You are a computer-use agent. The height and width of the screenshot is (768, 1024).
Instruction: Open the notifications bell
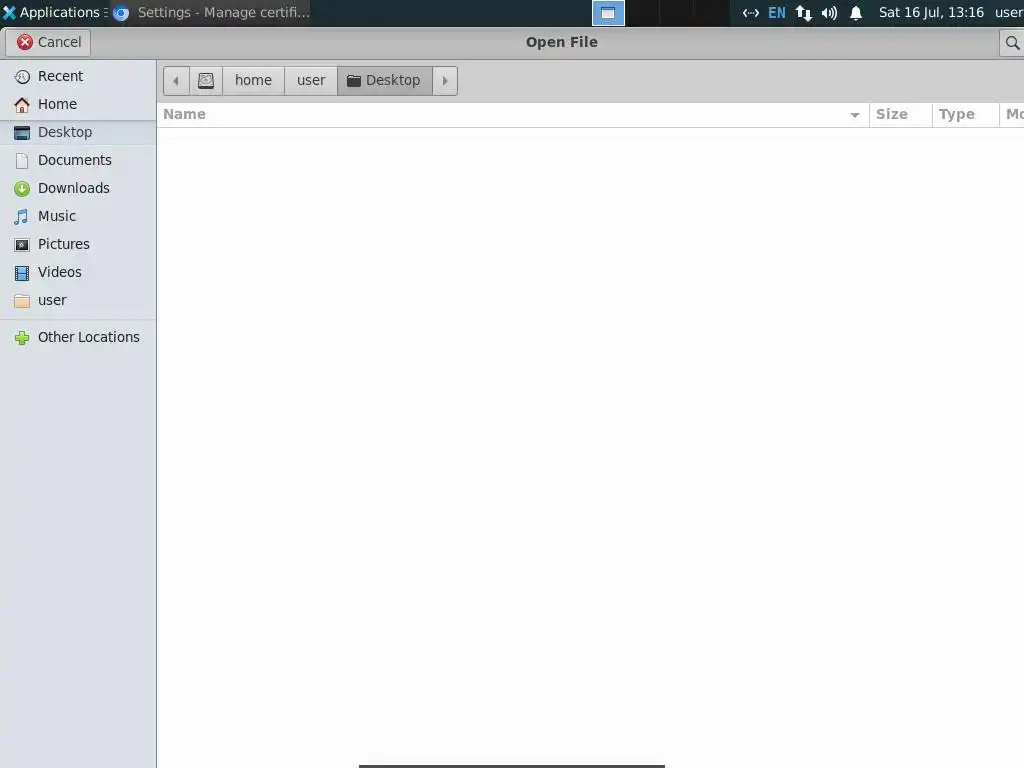(856, 13)
